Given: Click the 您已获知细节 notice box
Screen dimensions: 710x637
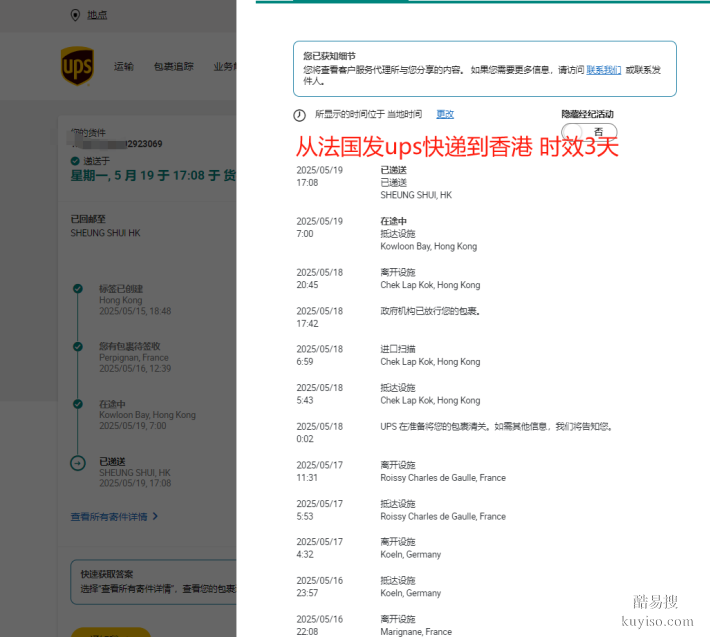Looking at the screenshot, I should click(485, 69).
